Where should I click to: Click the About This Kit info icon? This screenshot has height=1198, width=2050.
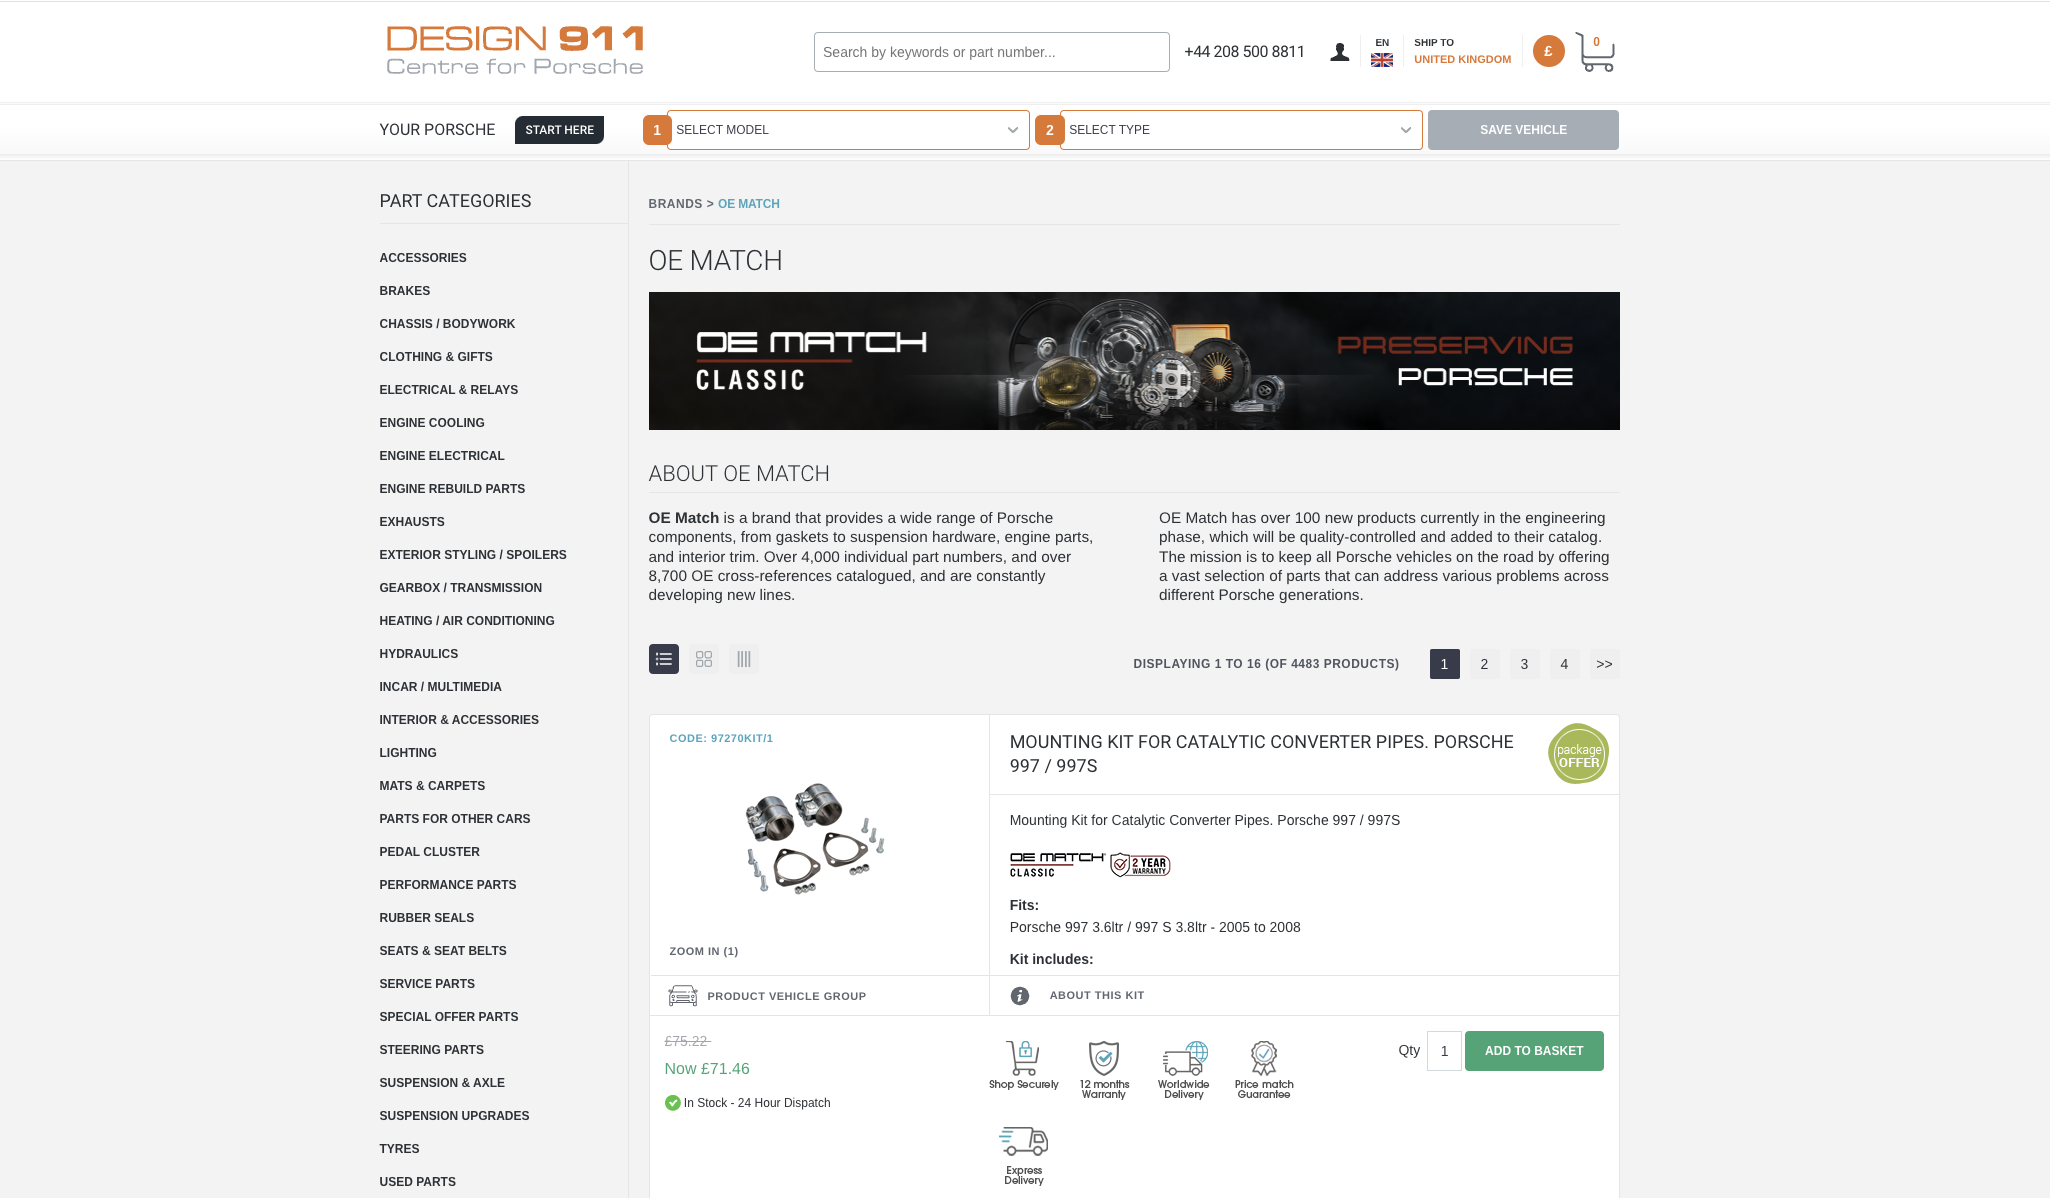click(1019, 996)
